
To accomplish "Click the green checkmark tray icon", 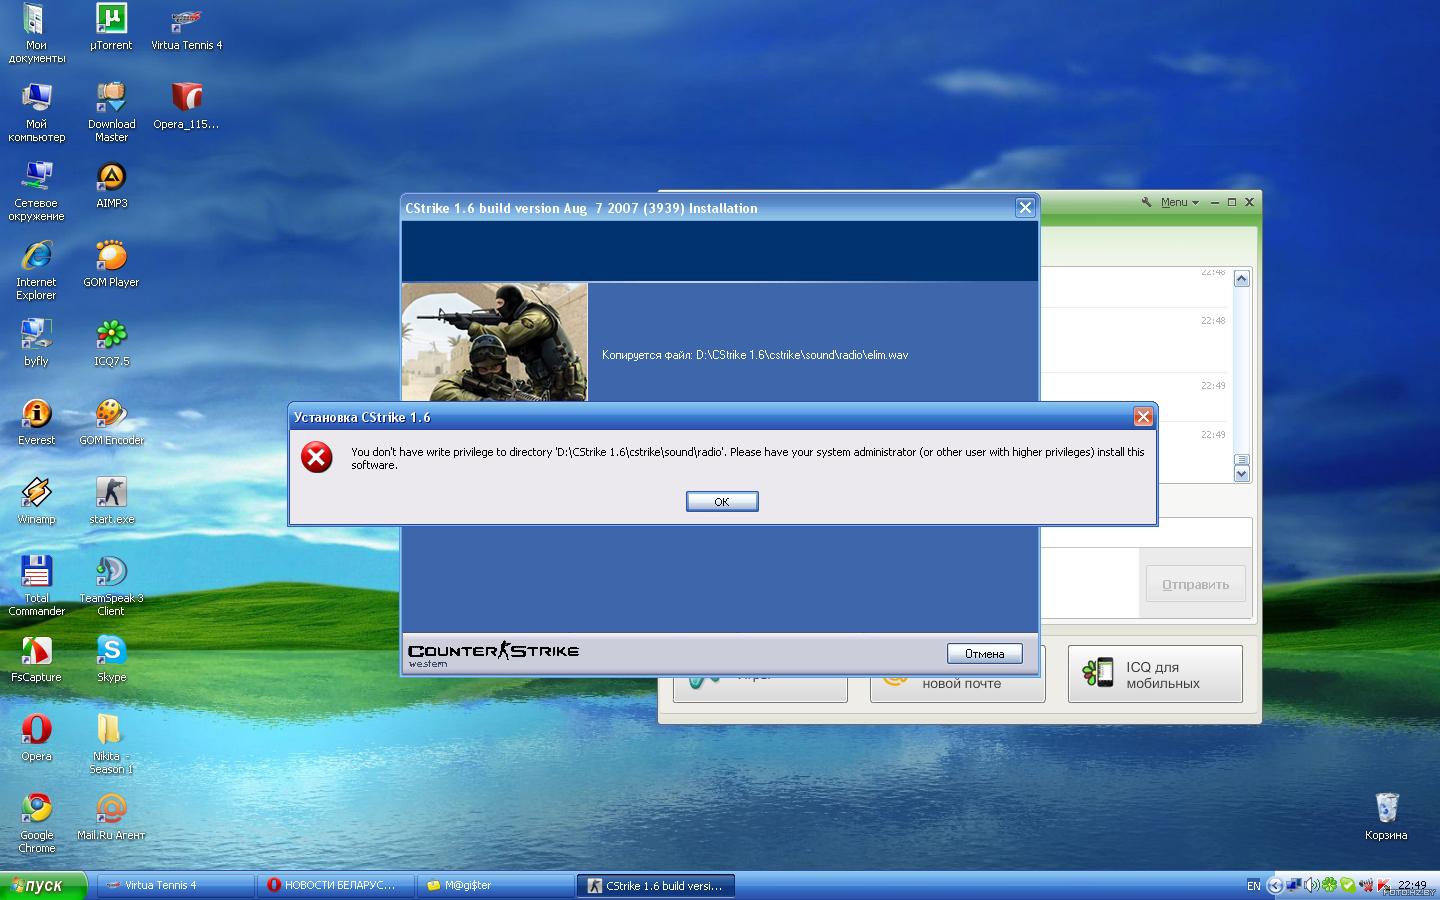I will click(1347, 885).
